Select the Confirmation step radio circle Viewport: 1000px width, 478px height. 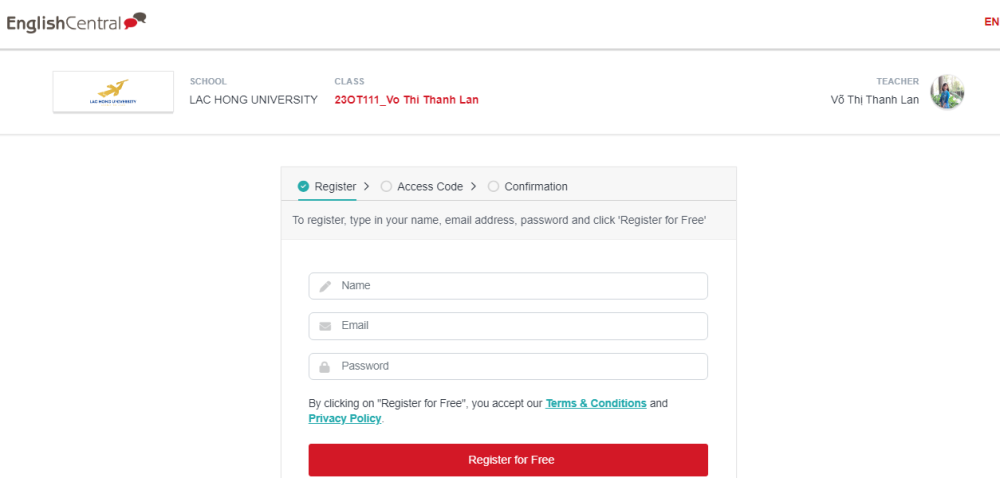[493, 187]
